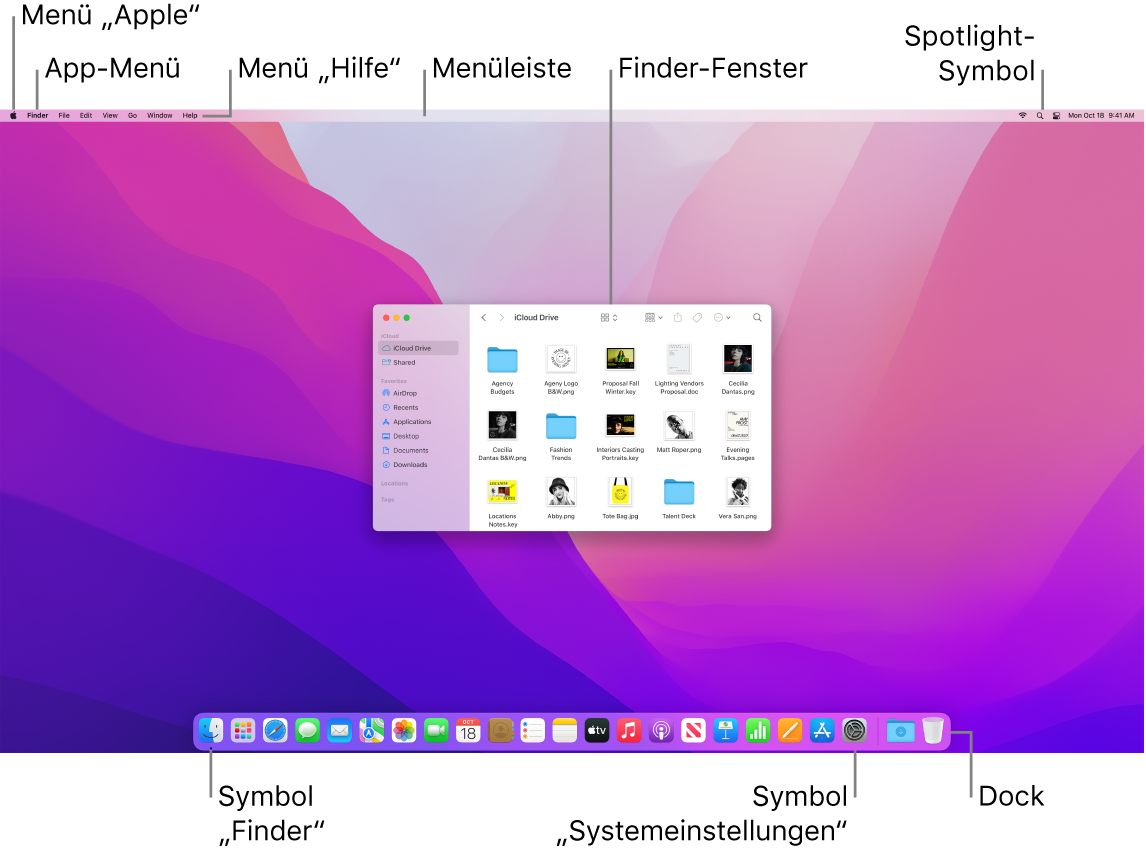
Task: Click the Spotlight search icon
Action: click(x=1039, y=115)
